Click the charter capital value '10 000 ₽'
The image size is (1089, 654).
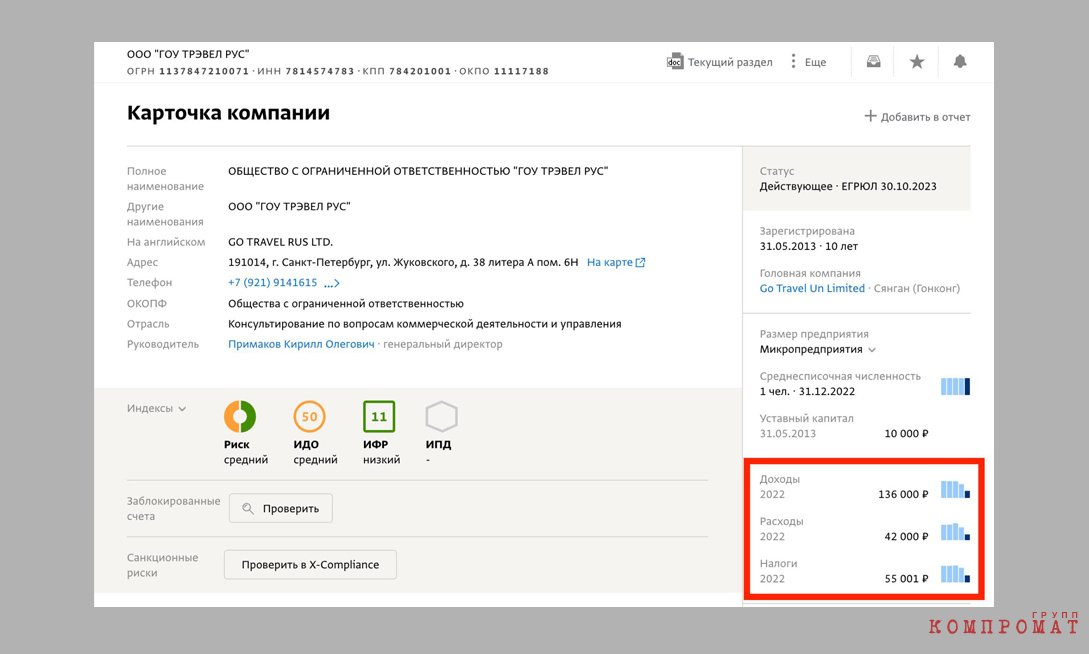coord(906,434)
